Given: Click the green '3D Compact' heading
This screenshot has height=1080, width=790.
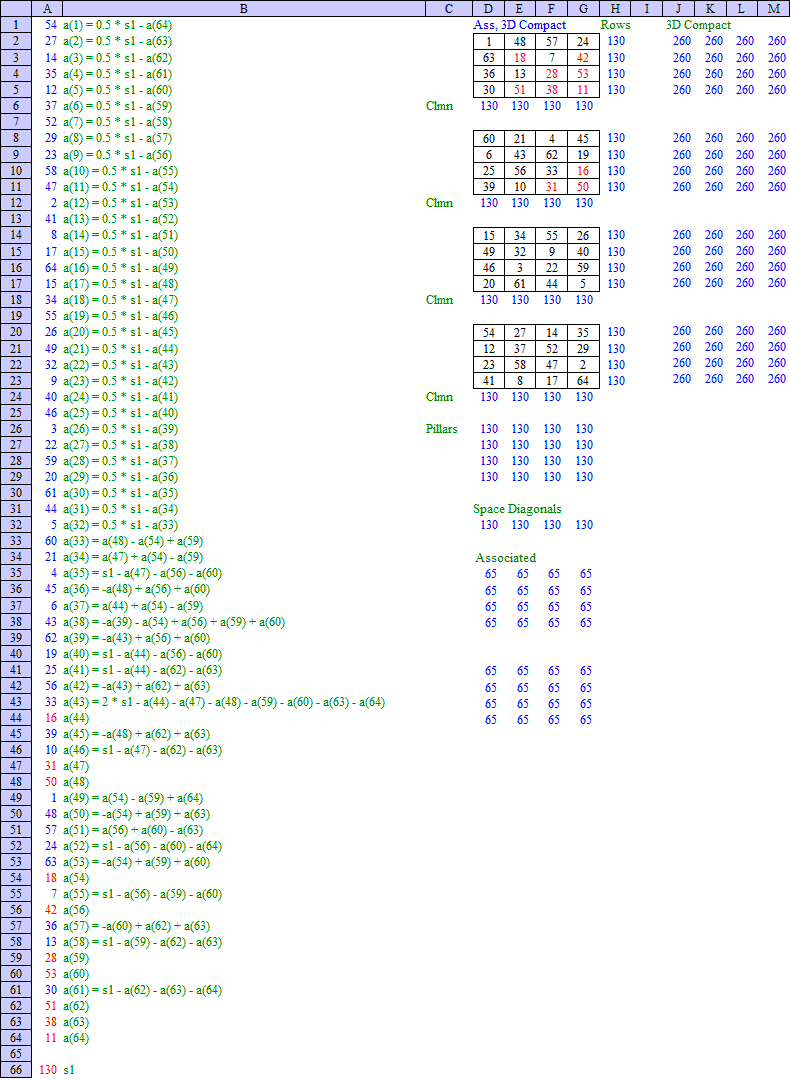Looking at the screenshot, I should 698,25.
